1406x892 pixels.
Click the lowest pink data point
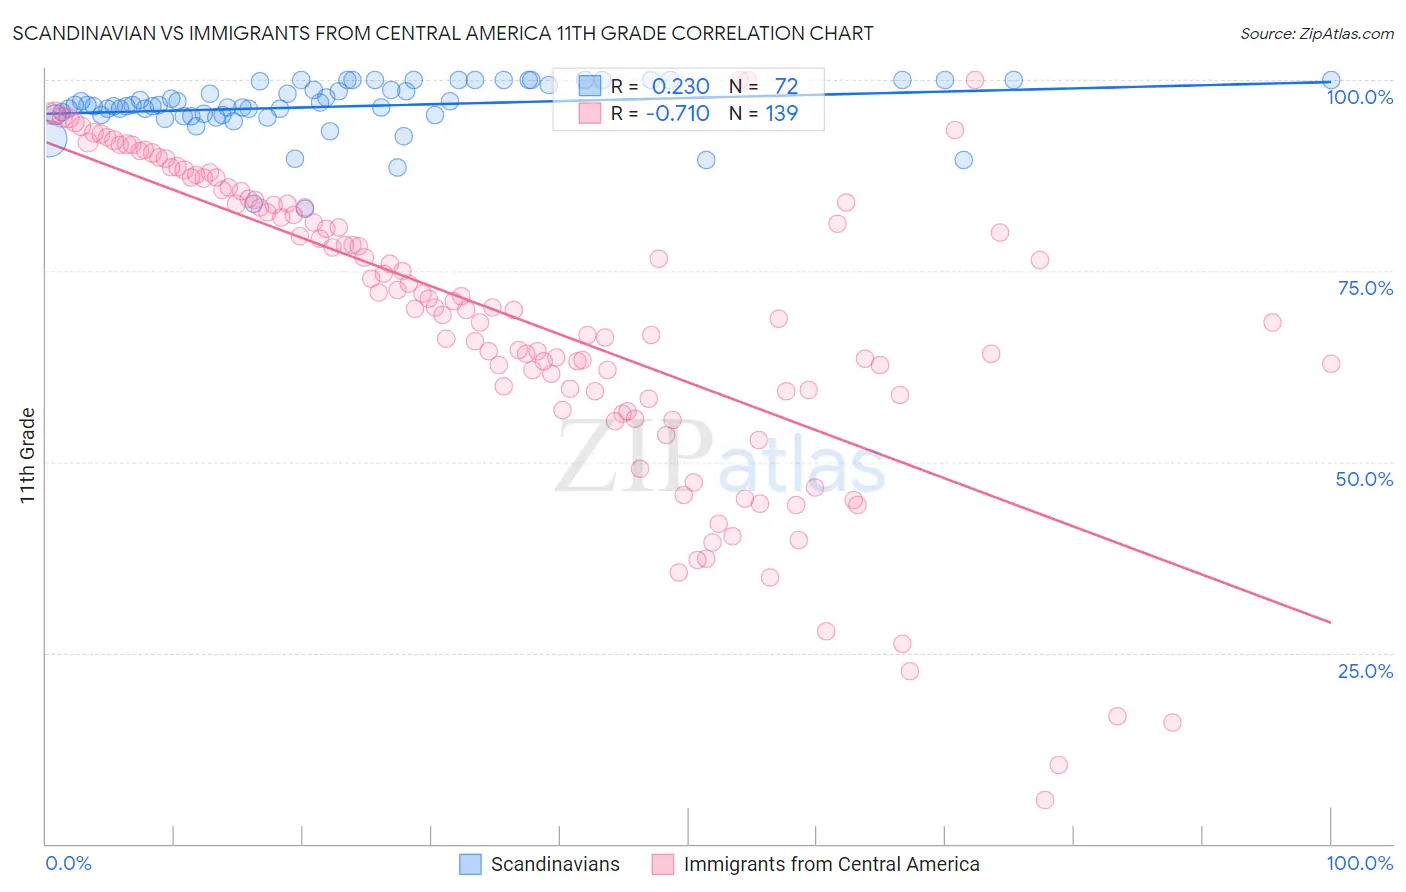(x=1045, y=800)
